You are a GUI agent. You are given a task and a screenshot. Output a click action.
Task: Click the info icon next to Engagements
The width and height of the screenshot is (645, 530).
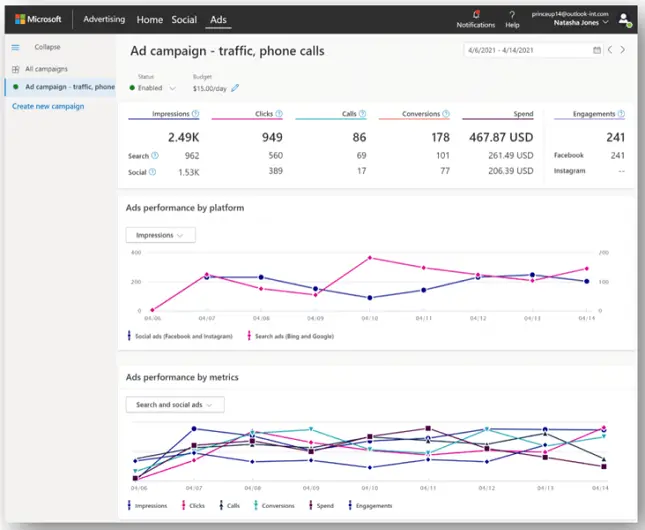(621, 114)
